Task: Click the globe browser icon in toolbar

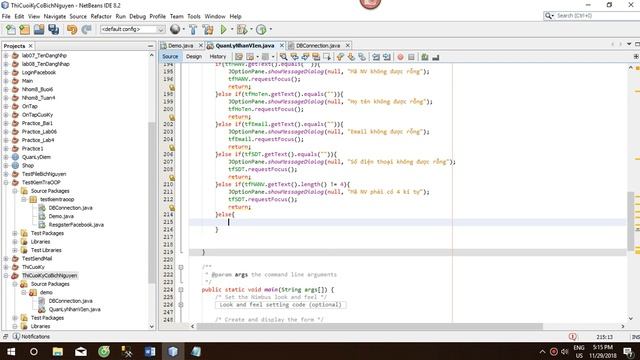Action: (x=175, y=29)
